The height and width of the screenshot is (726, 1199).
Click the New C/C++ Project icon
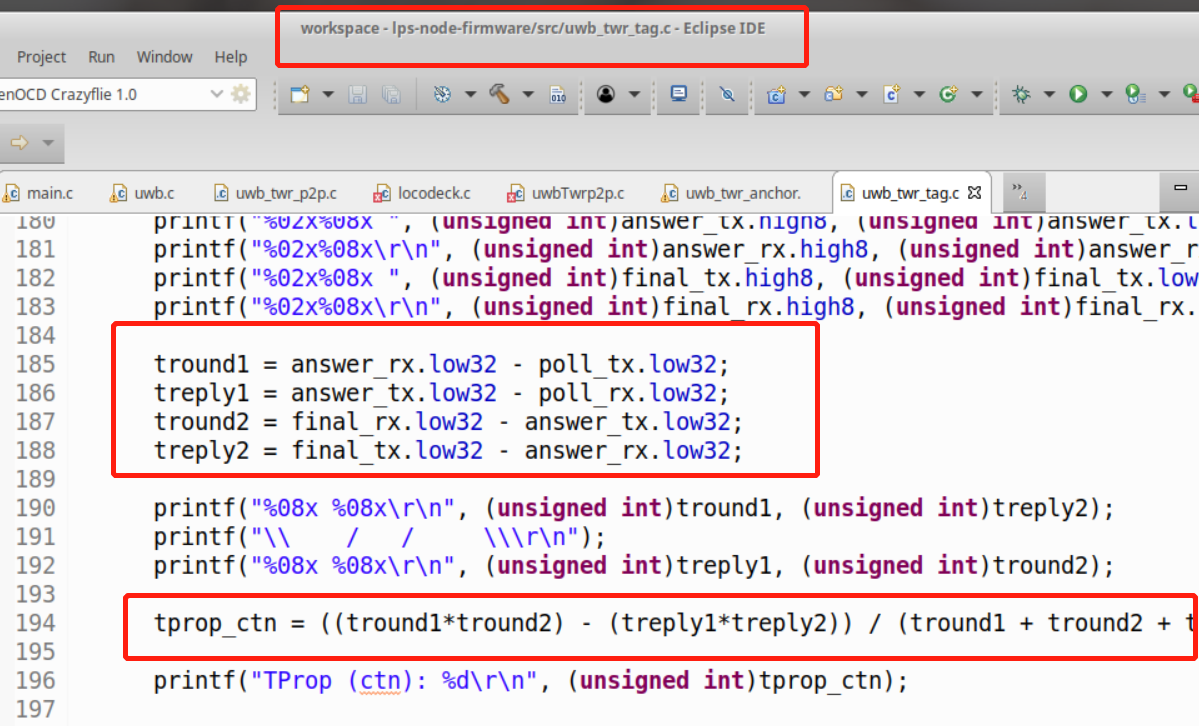point(776,94)
